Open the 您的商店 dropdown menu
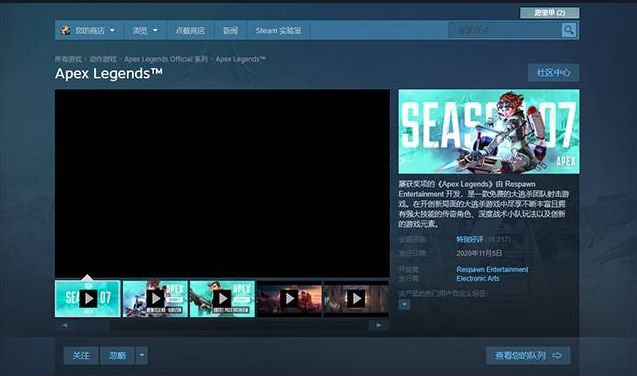The image size is (637, 376). pyautogui.click(x=89, y=30)
